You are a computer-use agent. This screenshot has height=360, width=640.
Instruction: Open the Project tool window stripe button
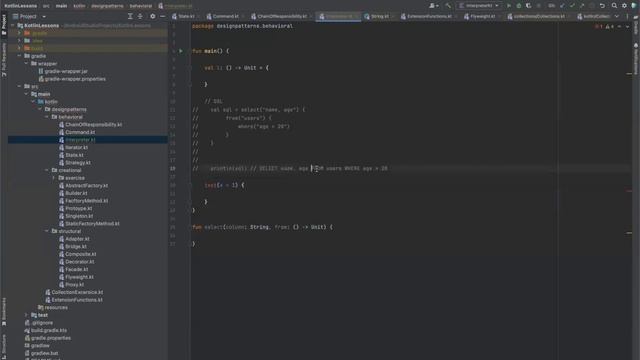[x=4, y=24]
